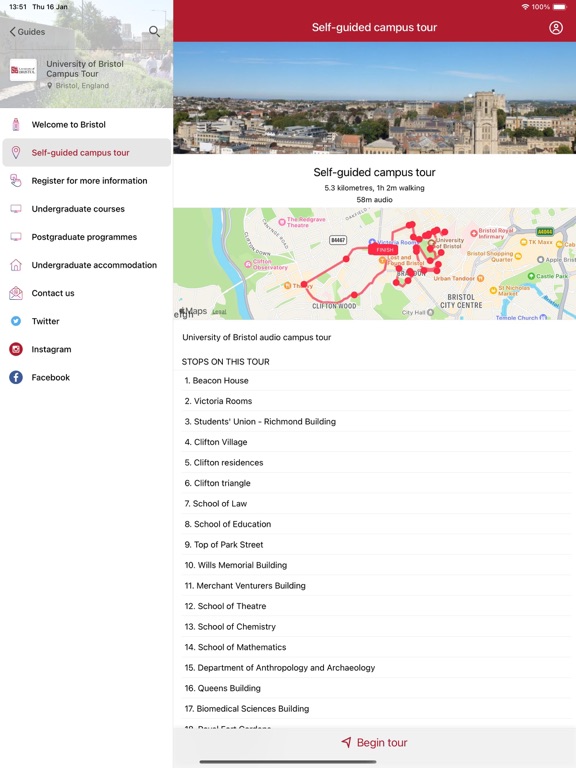Tap the Begin tour navigation arrow icon
This screenshot has width=576, height=768.
click(x=346, y=743)
